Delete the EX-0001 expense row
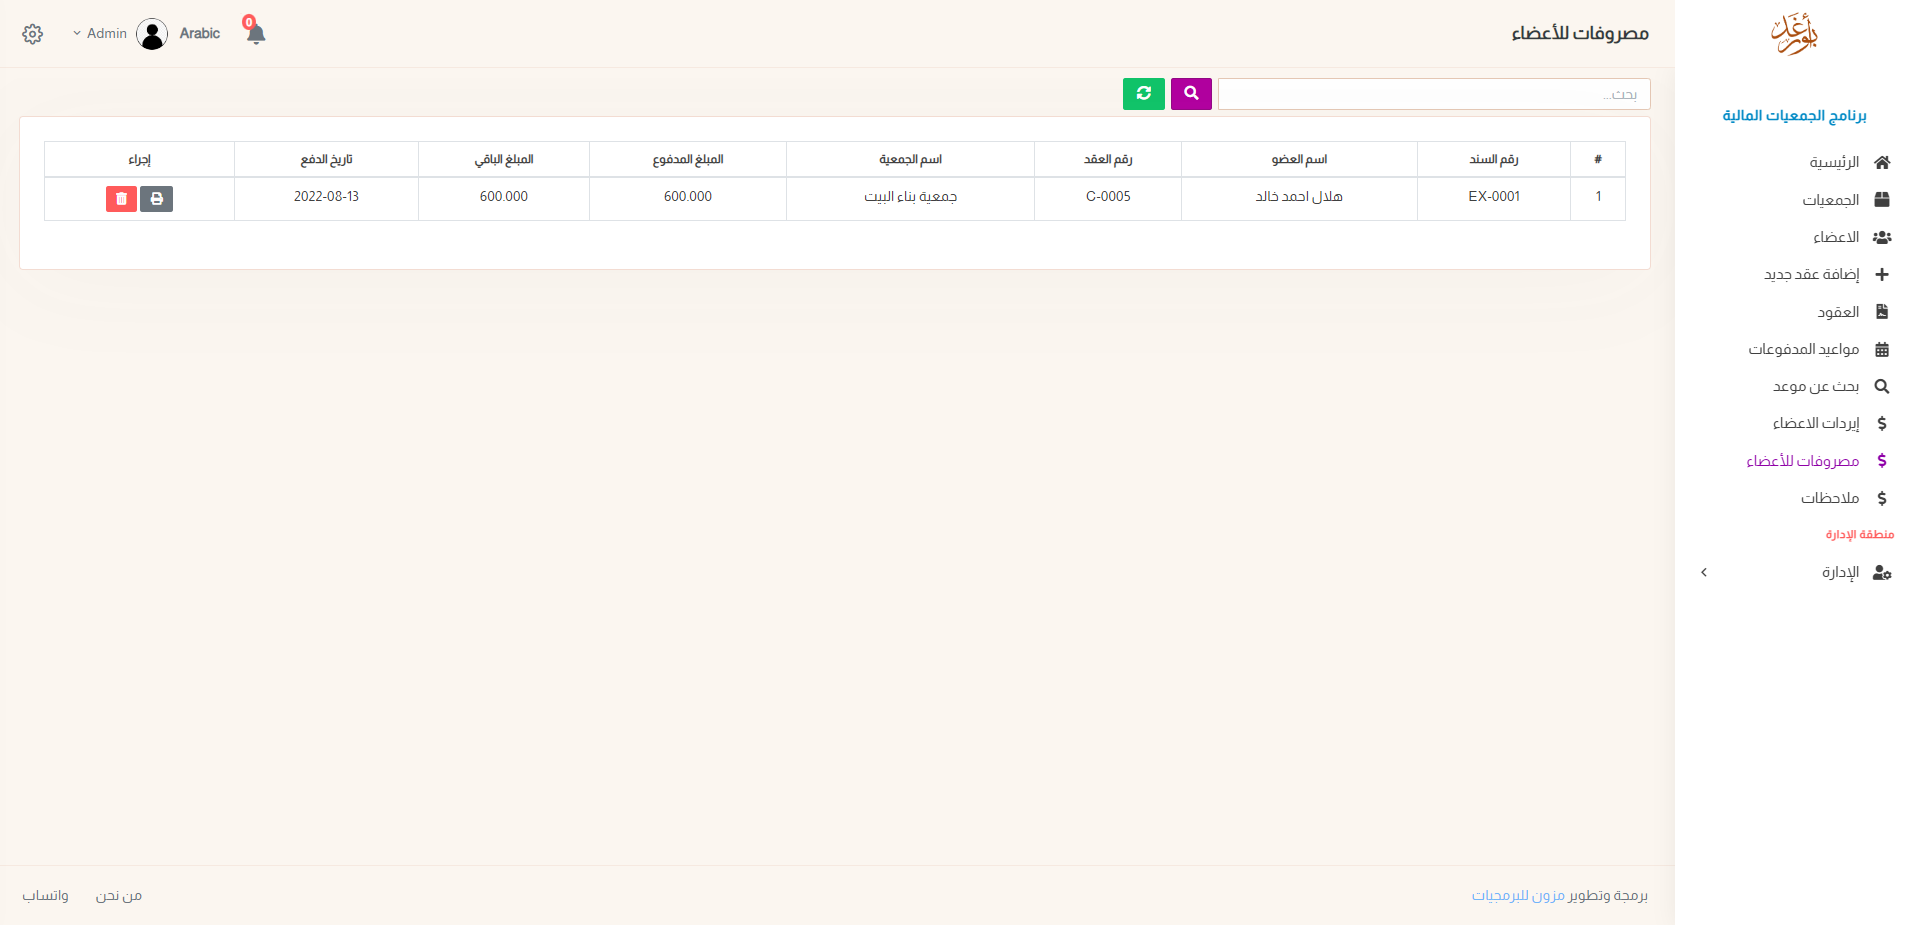 pos(121,199)
